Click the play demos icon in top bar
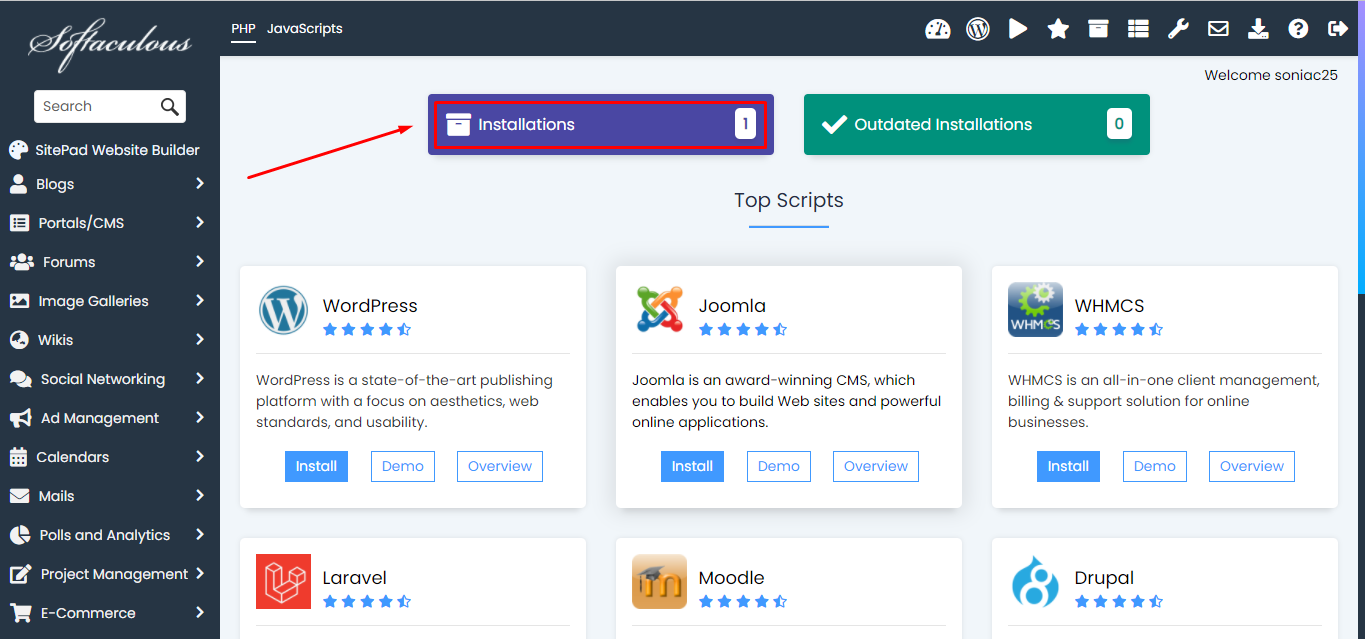The height and width of the screenshot is (639, 1365). [1018, 29]
